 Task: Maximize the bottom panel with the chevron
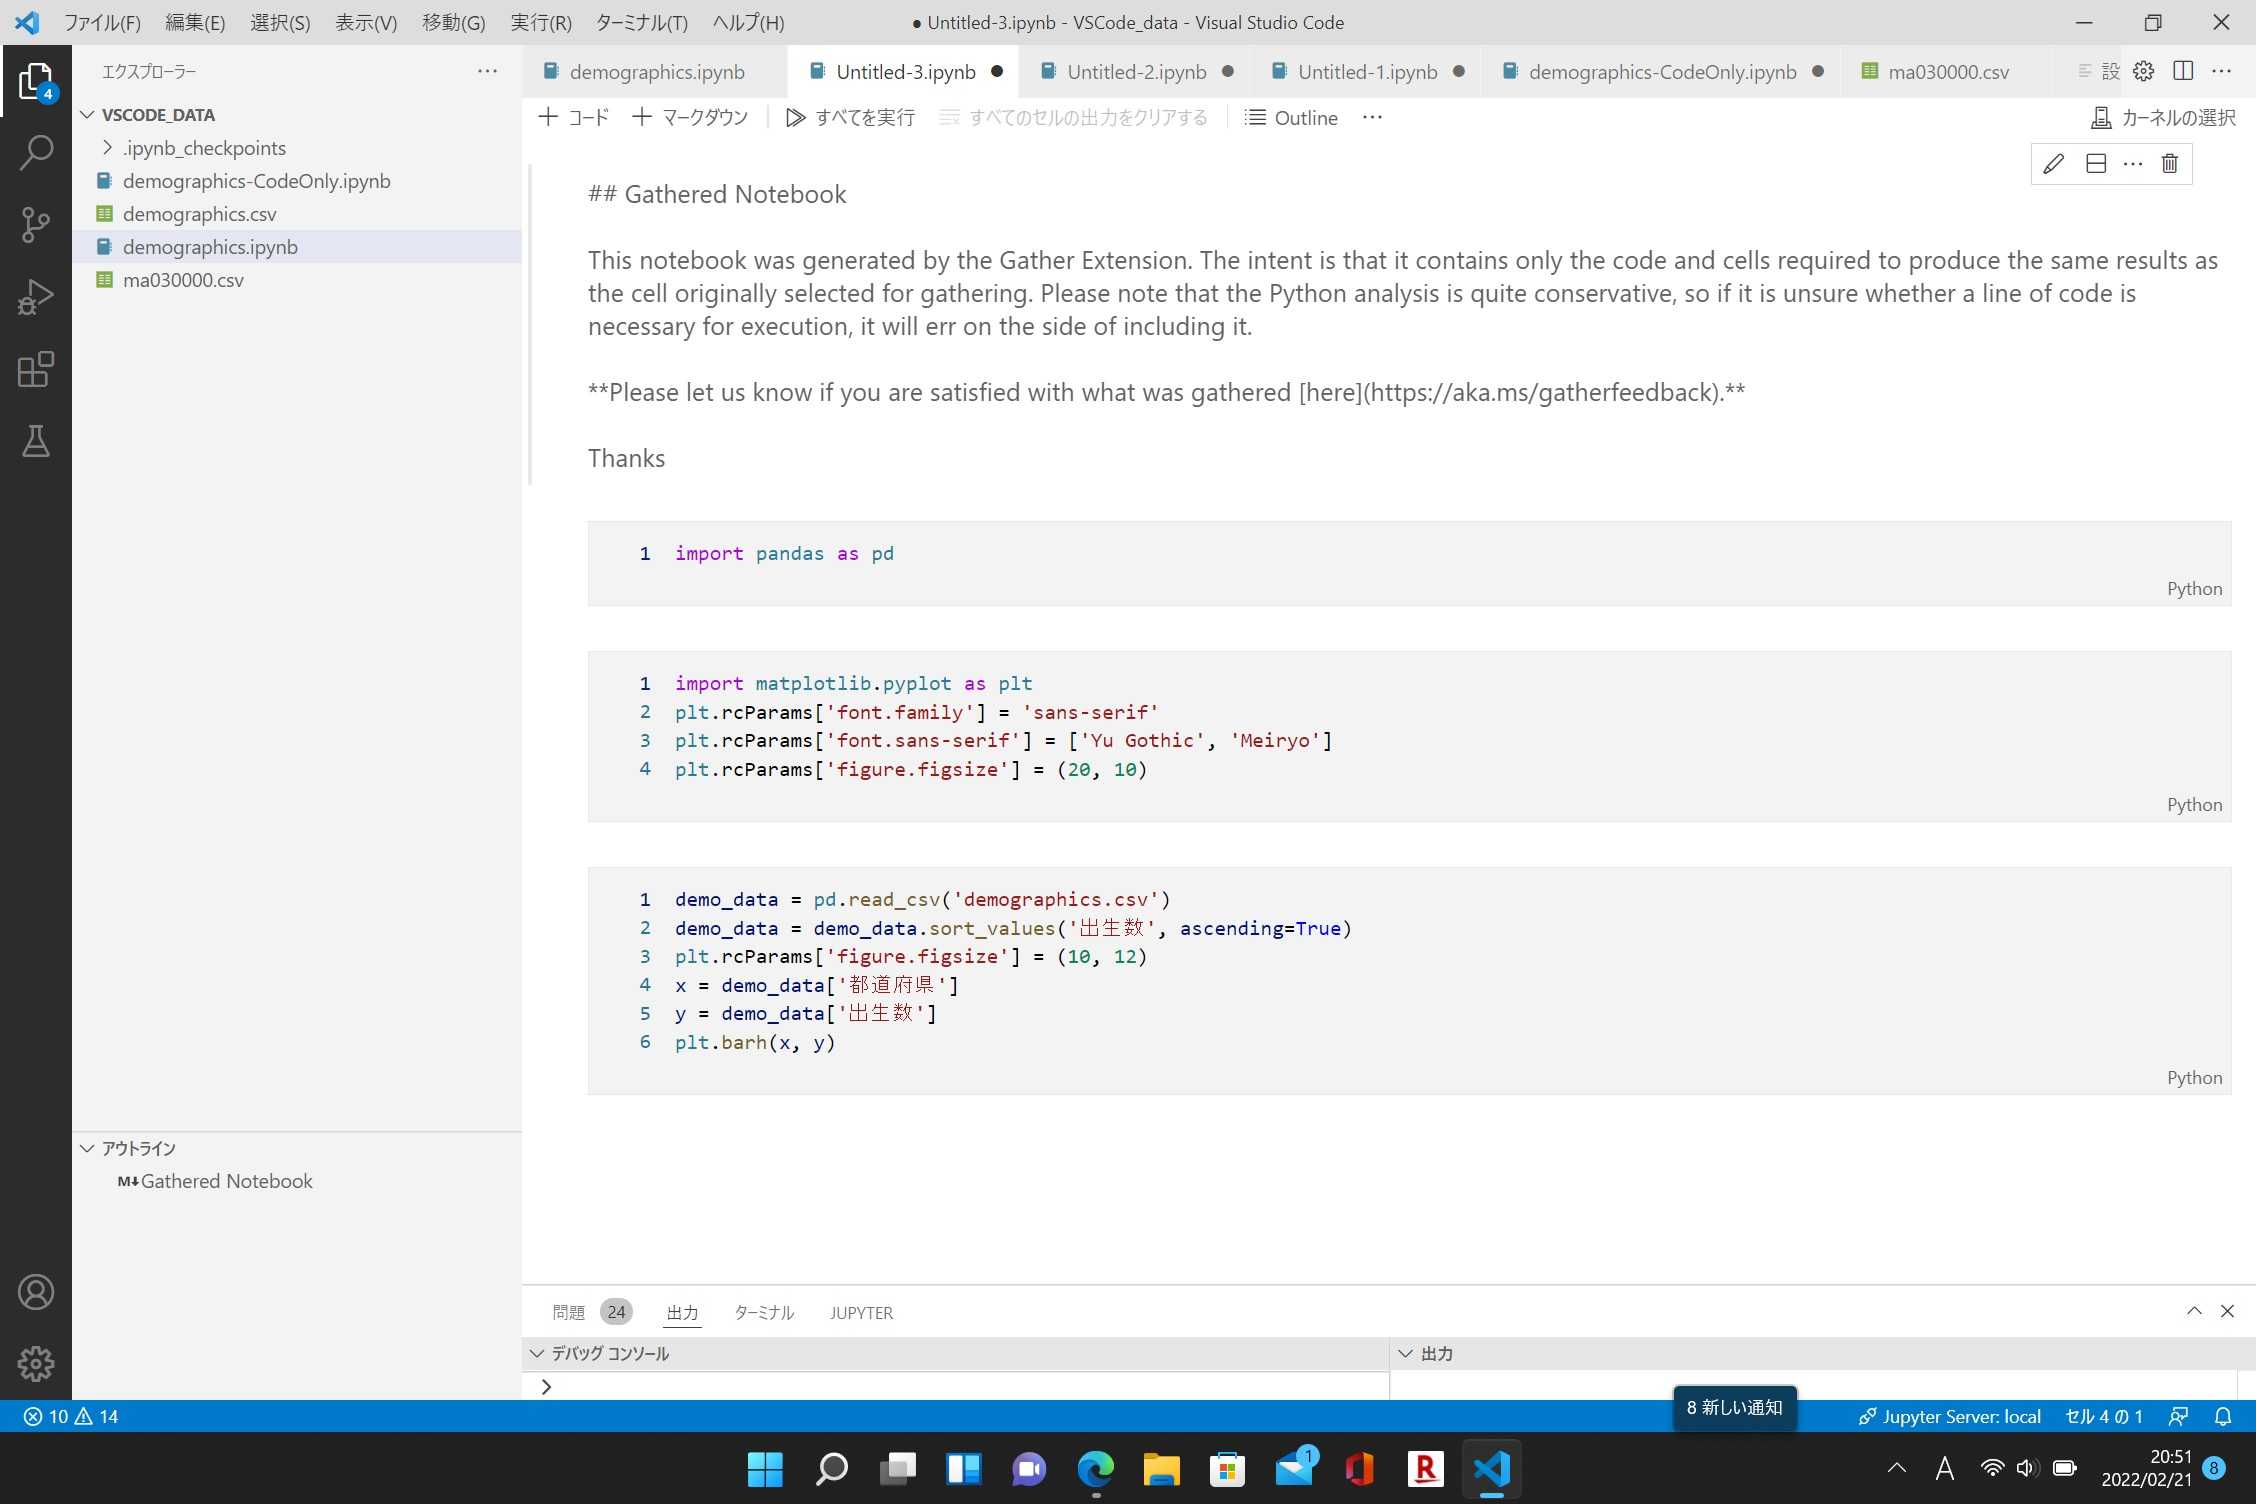[2194, 1311]
